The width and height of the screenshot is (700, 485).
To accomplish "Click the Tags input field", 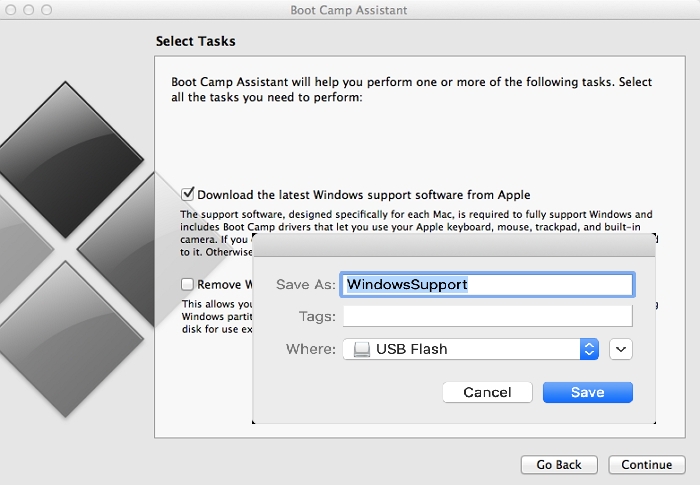I will pyautogui.click(x=488, y=316).
